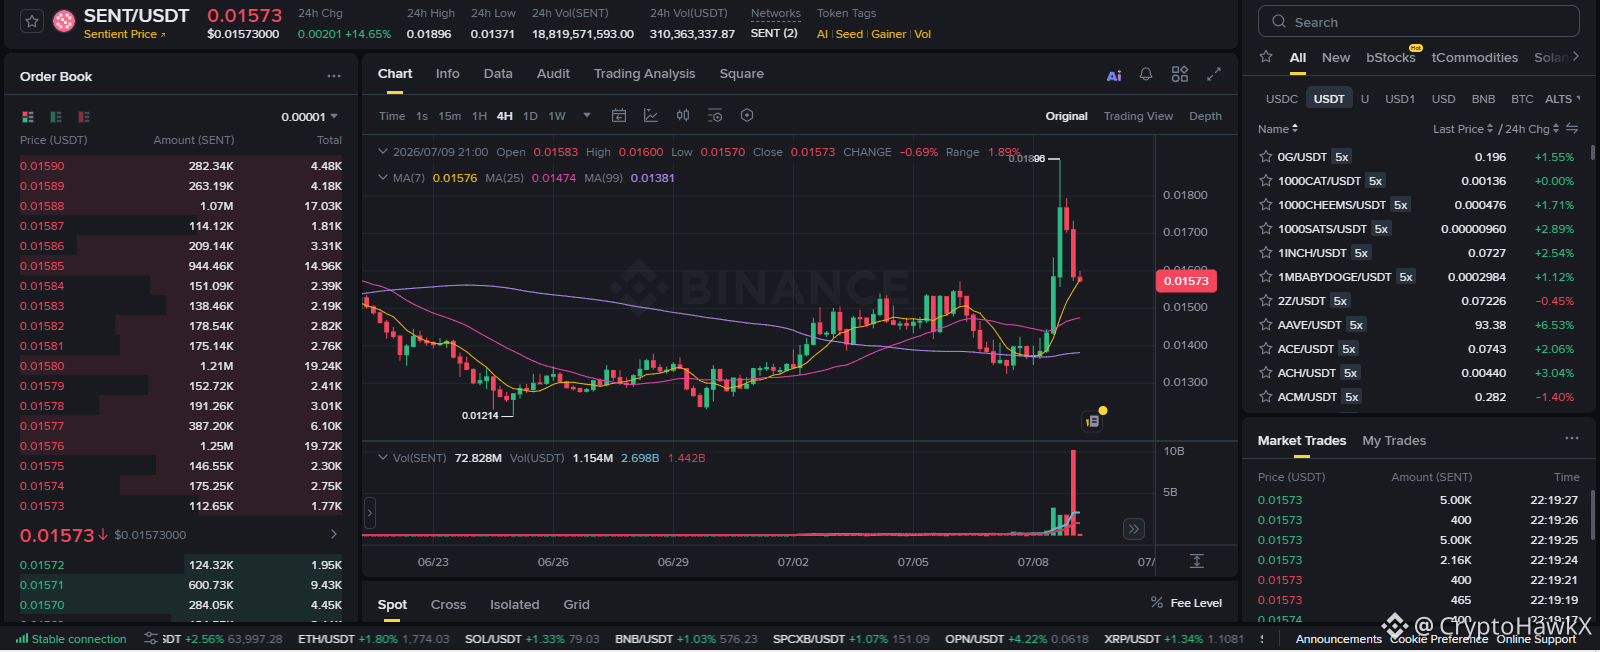Select USDC quote currency filter
The width and height of the screenshot is (1600, 652).
[1282, 99]
